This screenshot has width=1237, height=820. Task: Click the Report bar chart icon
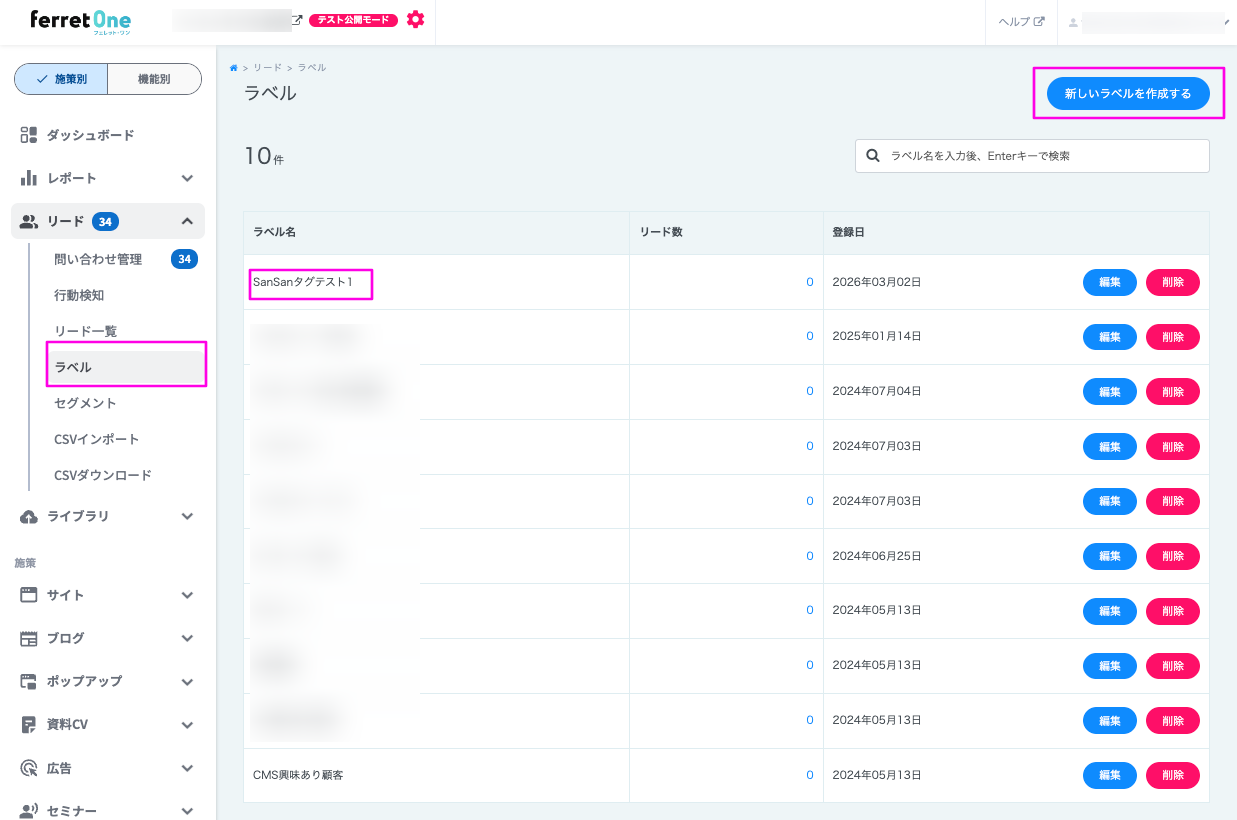click(29, 178)
